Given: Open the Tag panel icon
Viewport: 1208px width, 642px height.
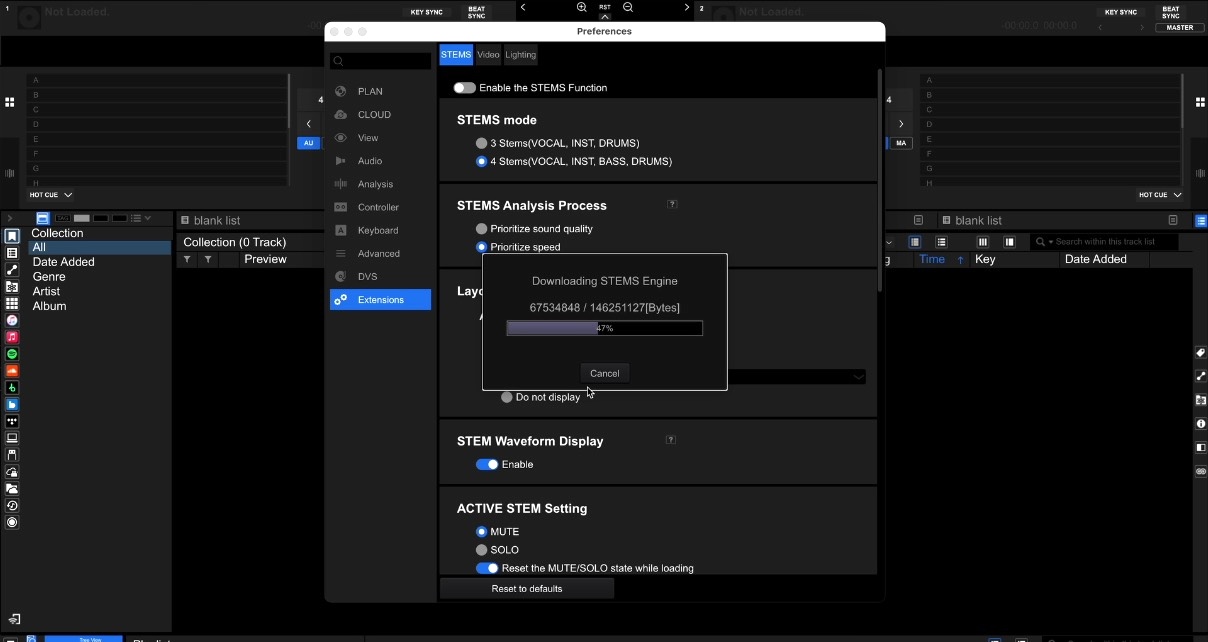Looking at the screenshot, I should [x=1199, y=353].
